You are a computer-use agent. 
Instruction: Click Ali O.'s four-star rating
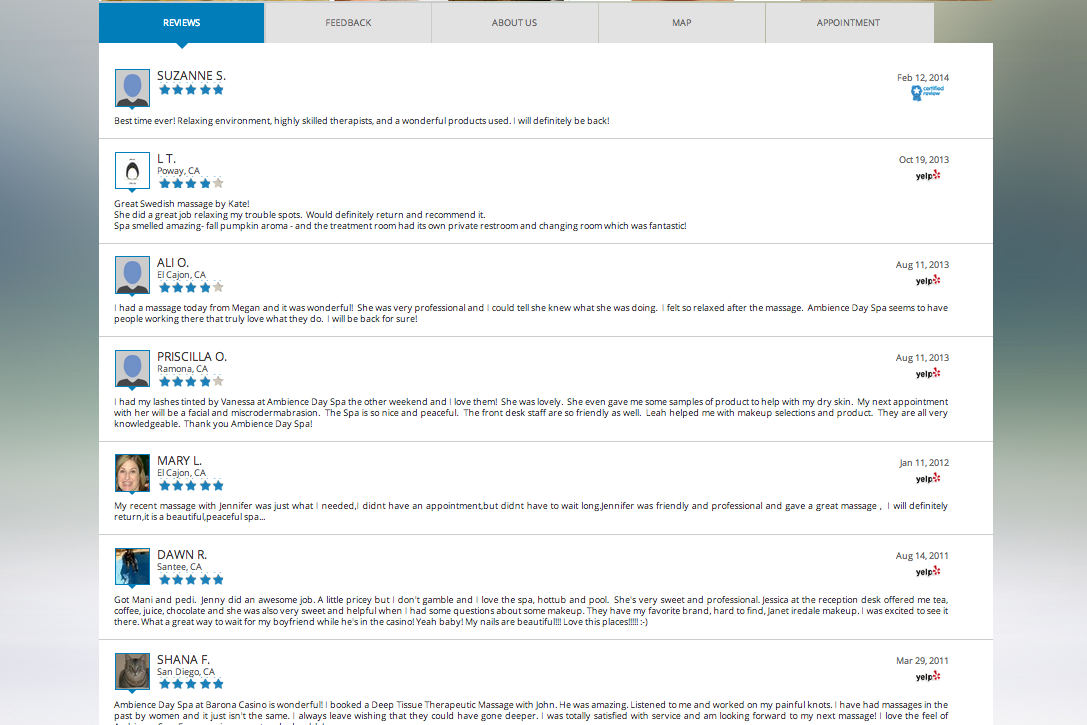[191, 288]
